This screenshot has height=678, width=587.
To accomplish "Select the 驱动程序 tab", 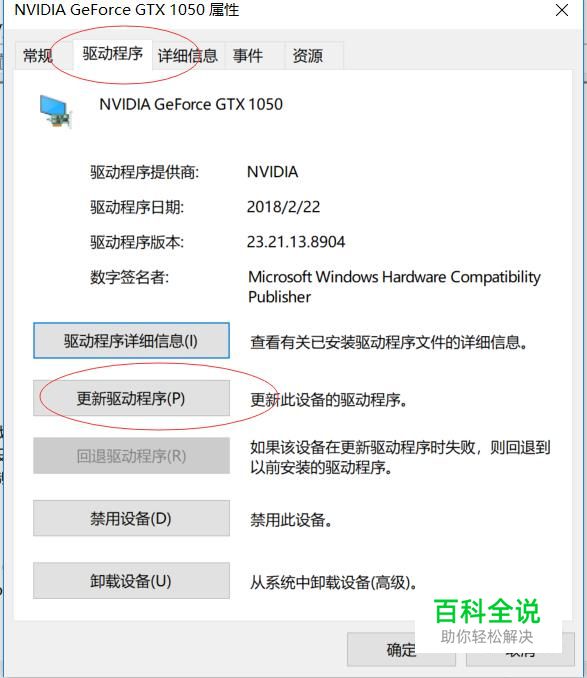I will point(112,54).
